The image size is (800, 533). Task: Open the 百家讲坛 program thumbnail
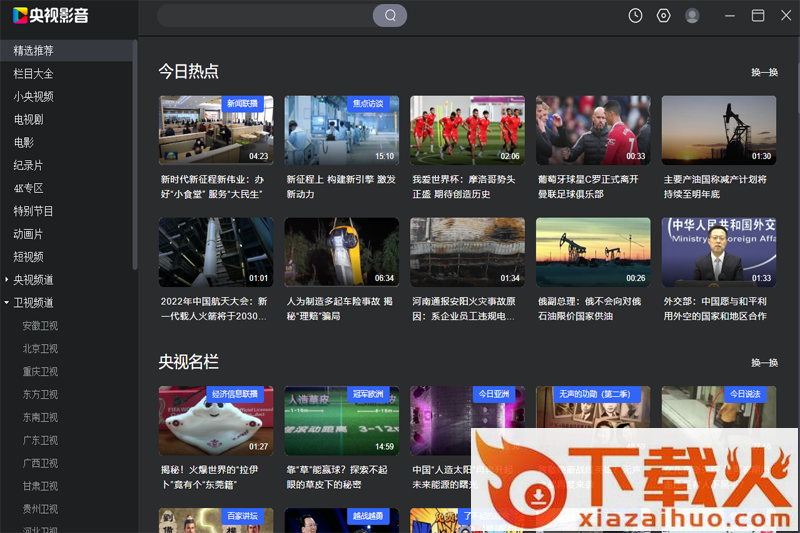coord(216,520)
